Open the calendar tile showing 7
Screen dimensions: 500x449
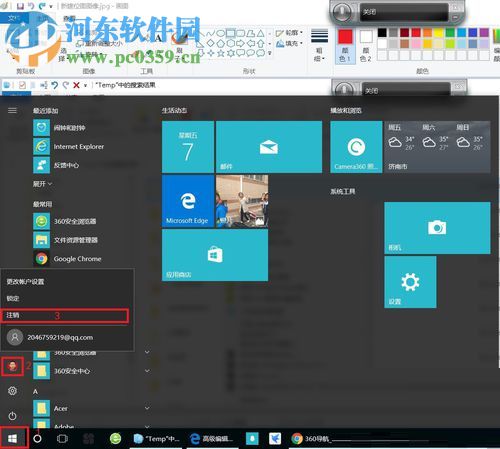coord(188,147)
